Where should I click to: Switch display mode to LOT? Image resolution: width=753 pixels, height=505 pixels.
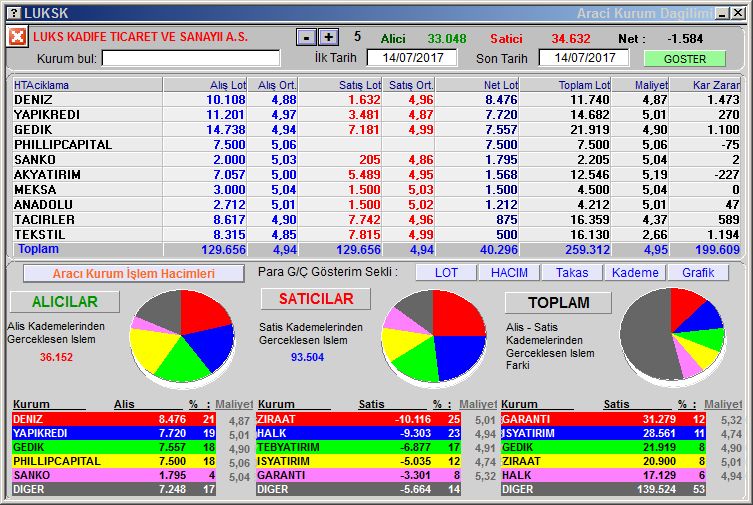[446, 273]
